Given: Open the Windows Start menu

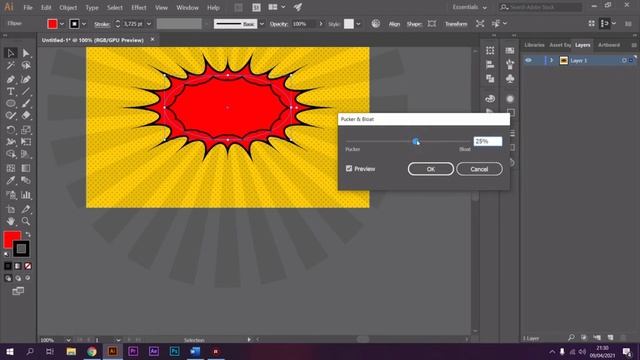Looking at the screenshot, I should pyautogui.click(x=9, y=351).
